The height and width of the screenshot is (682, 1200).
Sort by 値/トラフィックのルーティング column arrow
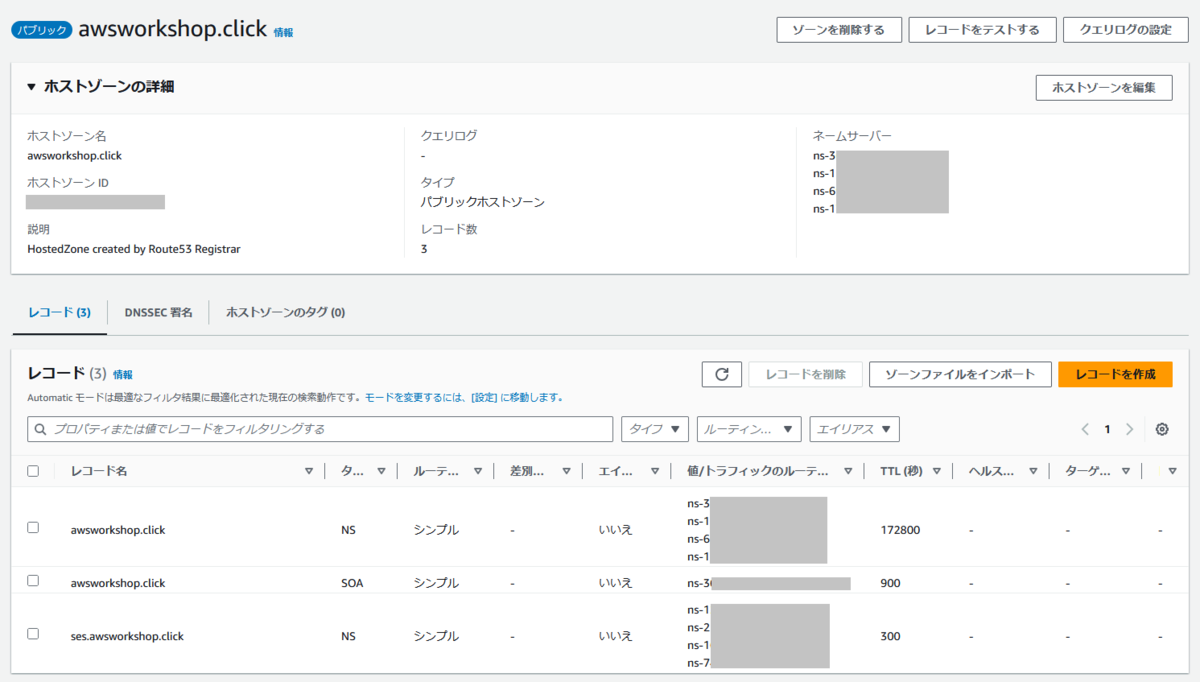(848, 471)
